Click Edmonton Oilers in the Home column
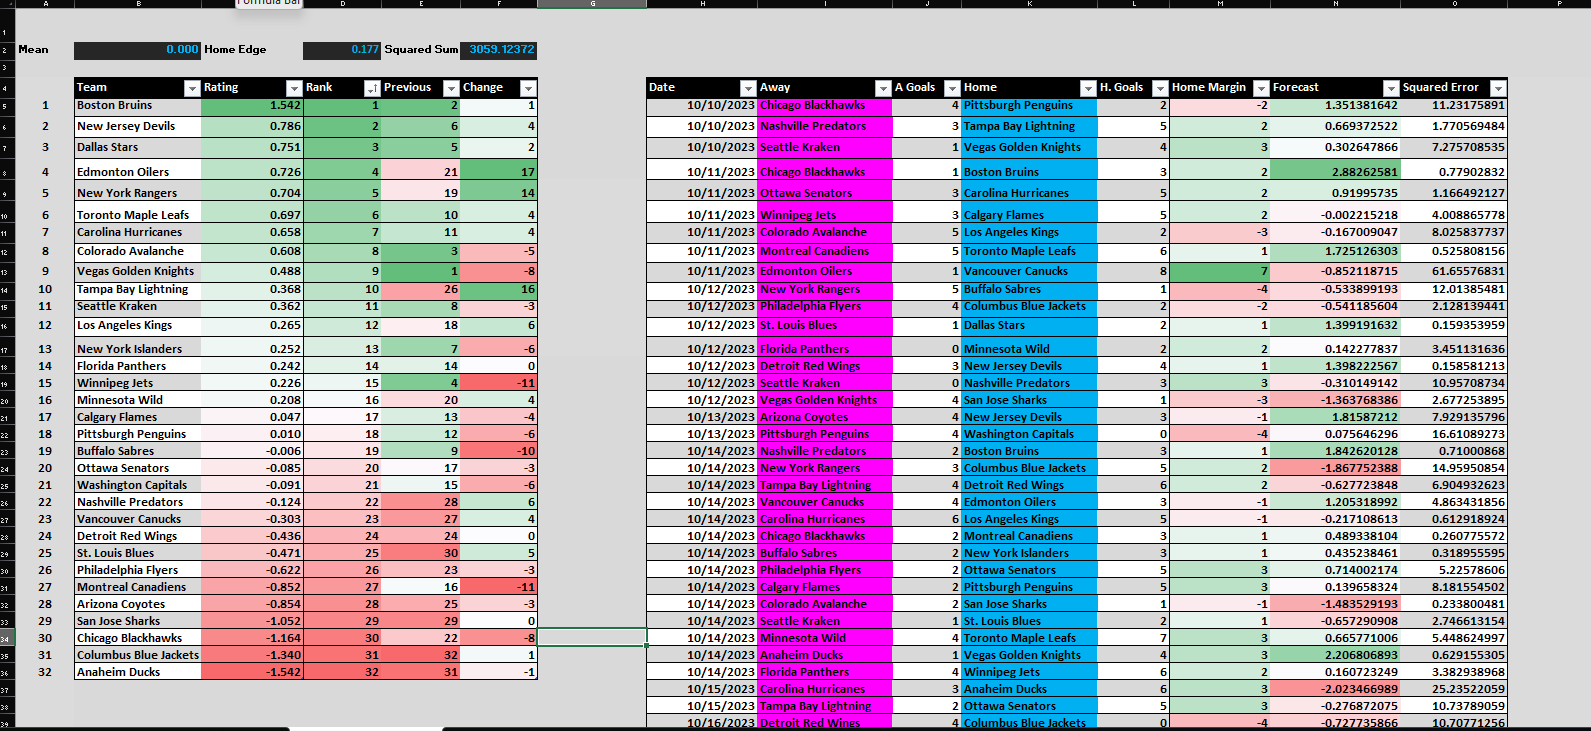The width and height of the screenshot is (1591, 731). pos(1029,502)
